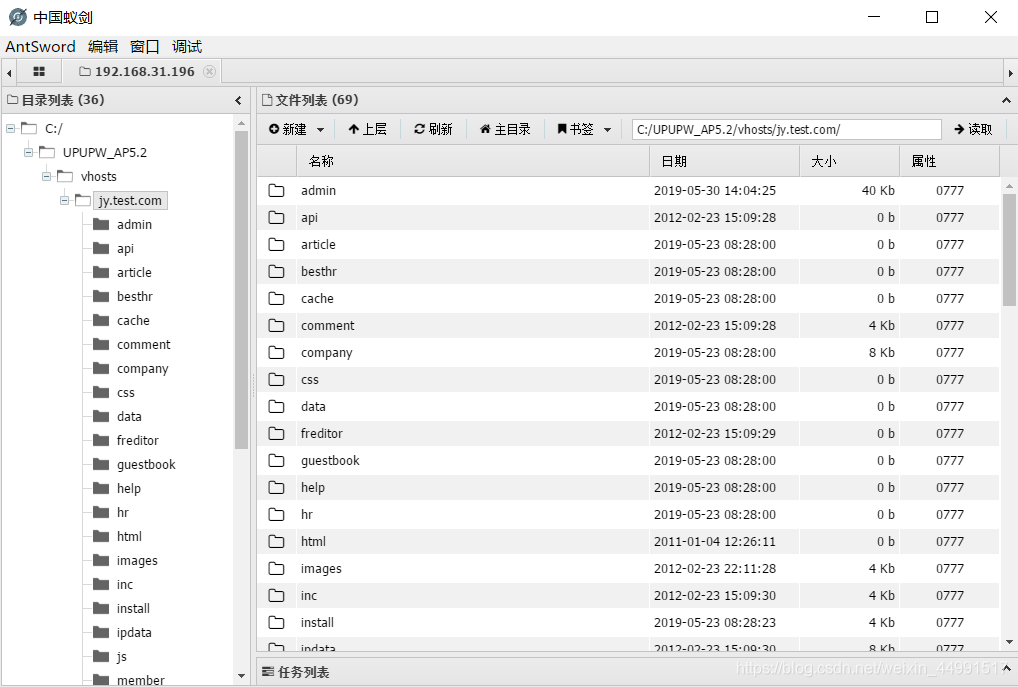Click the besthr folder icon in file list
This screenshot has height=687, width=1018.
(277, 271)
